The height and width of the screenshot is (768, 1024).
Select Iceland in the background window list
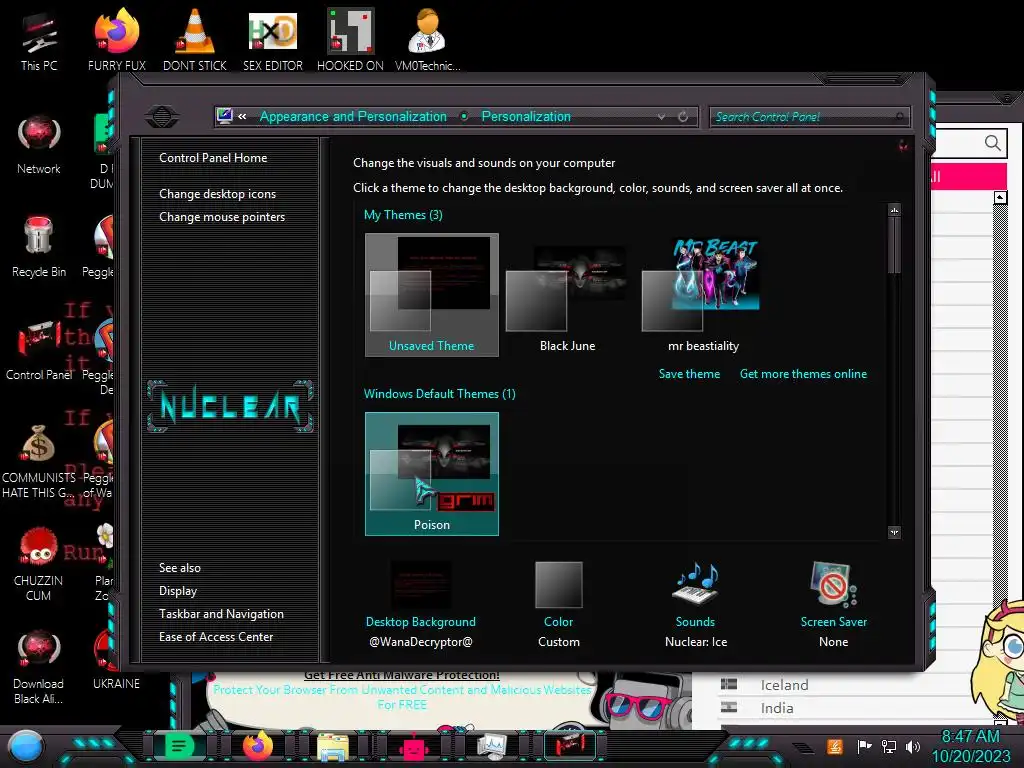coord(784,684)
